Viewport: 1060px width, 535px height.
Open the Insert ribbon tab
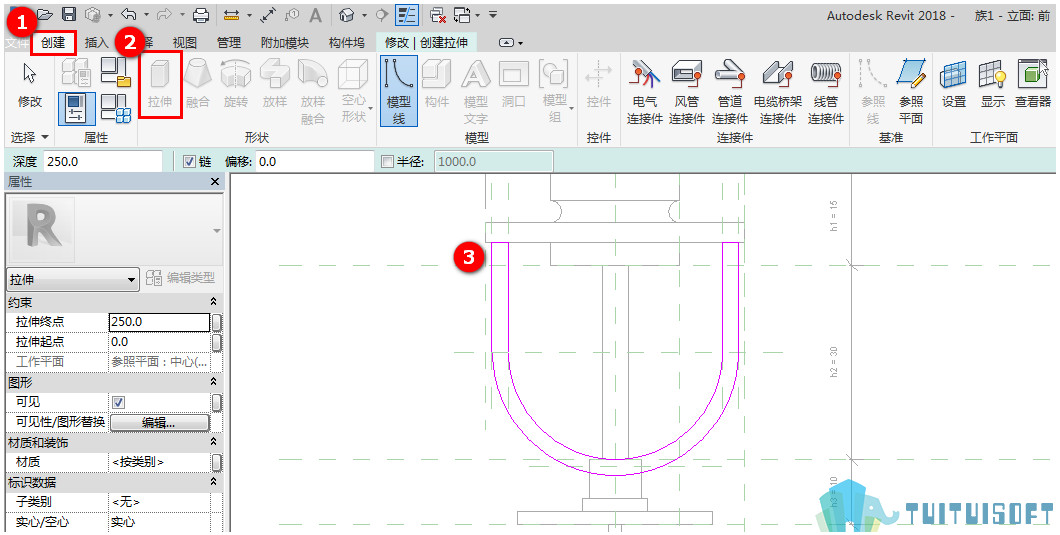coord(96,43)
